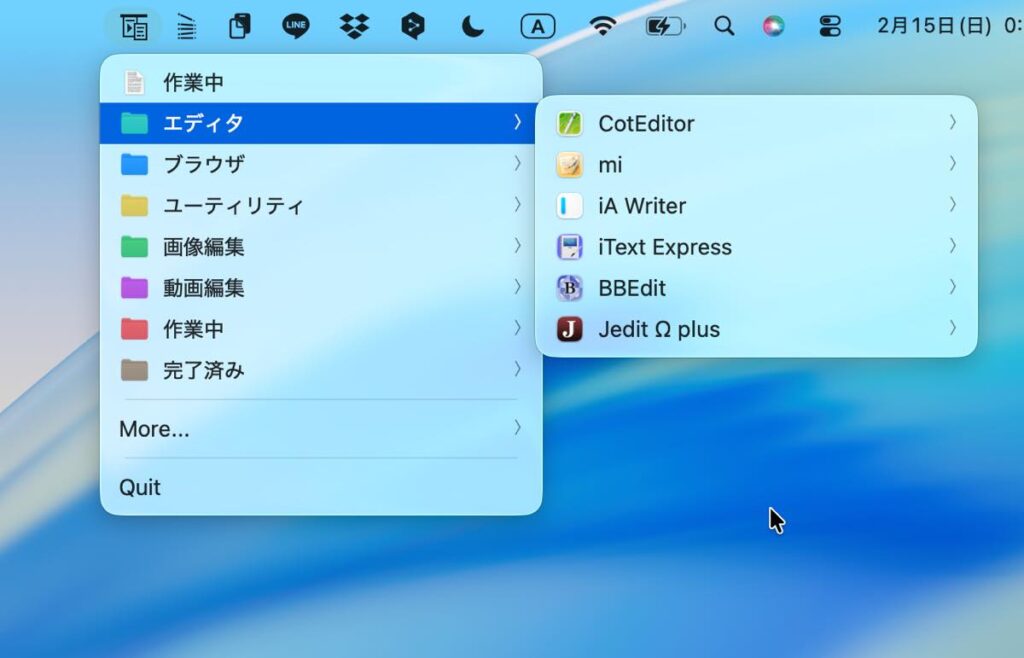
Task: Open the Dropbox menu bar icon
Action: point(354,26)
